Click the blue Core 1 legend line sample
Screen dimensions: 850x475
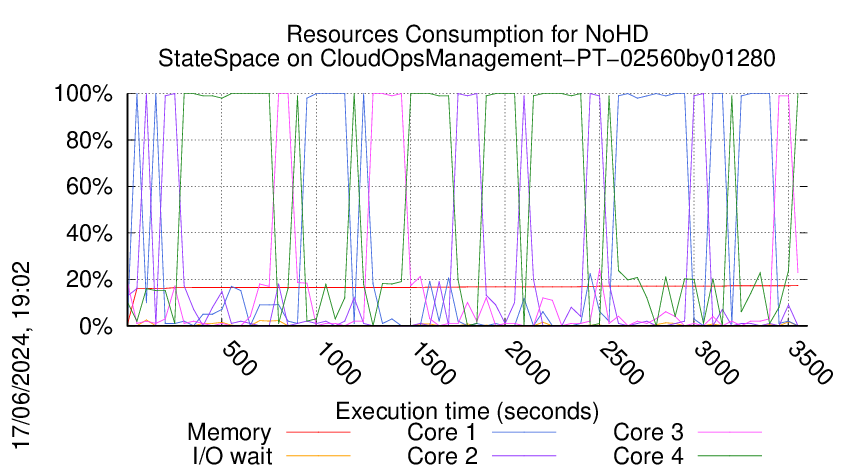click(524, 432)
